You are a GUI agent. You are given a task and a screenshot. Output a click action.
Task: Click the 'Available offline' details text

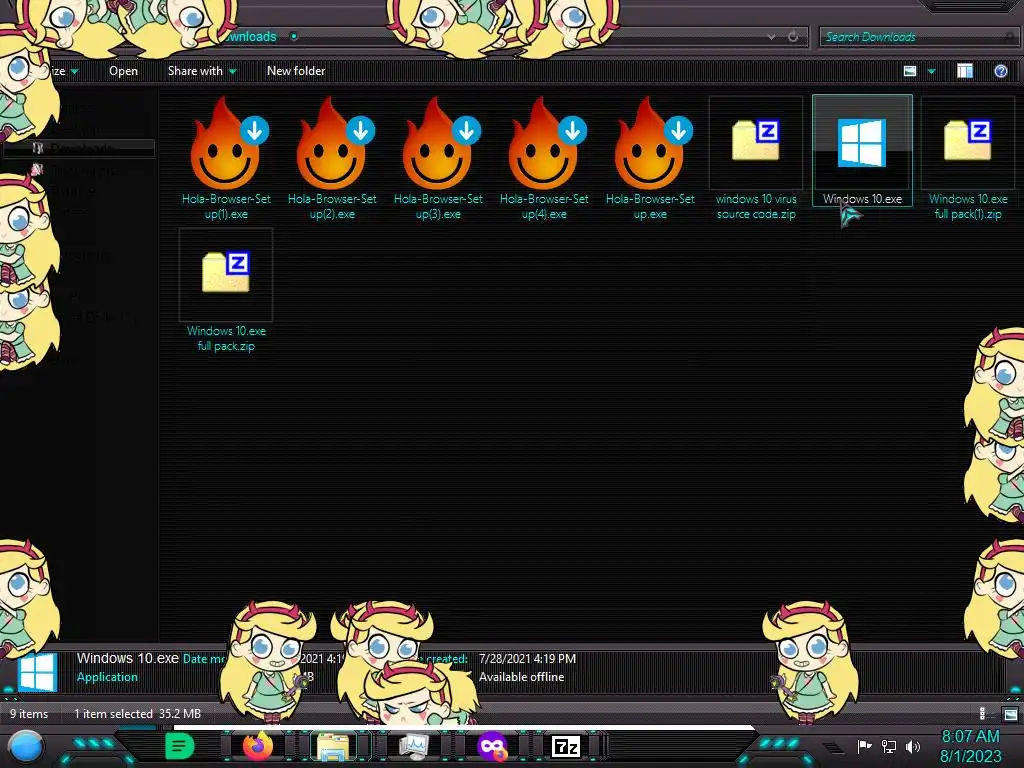(x=521, y=677)
